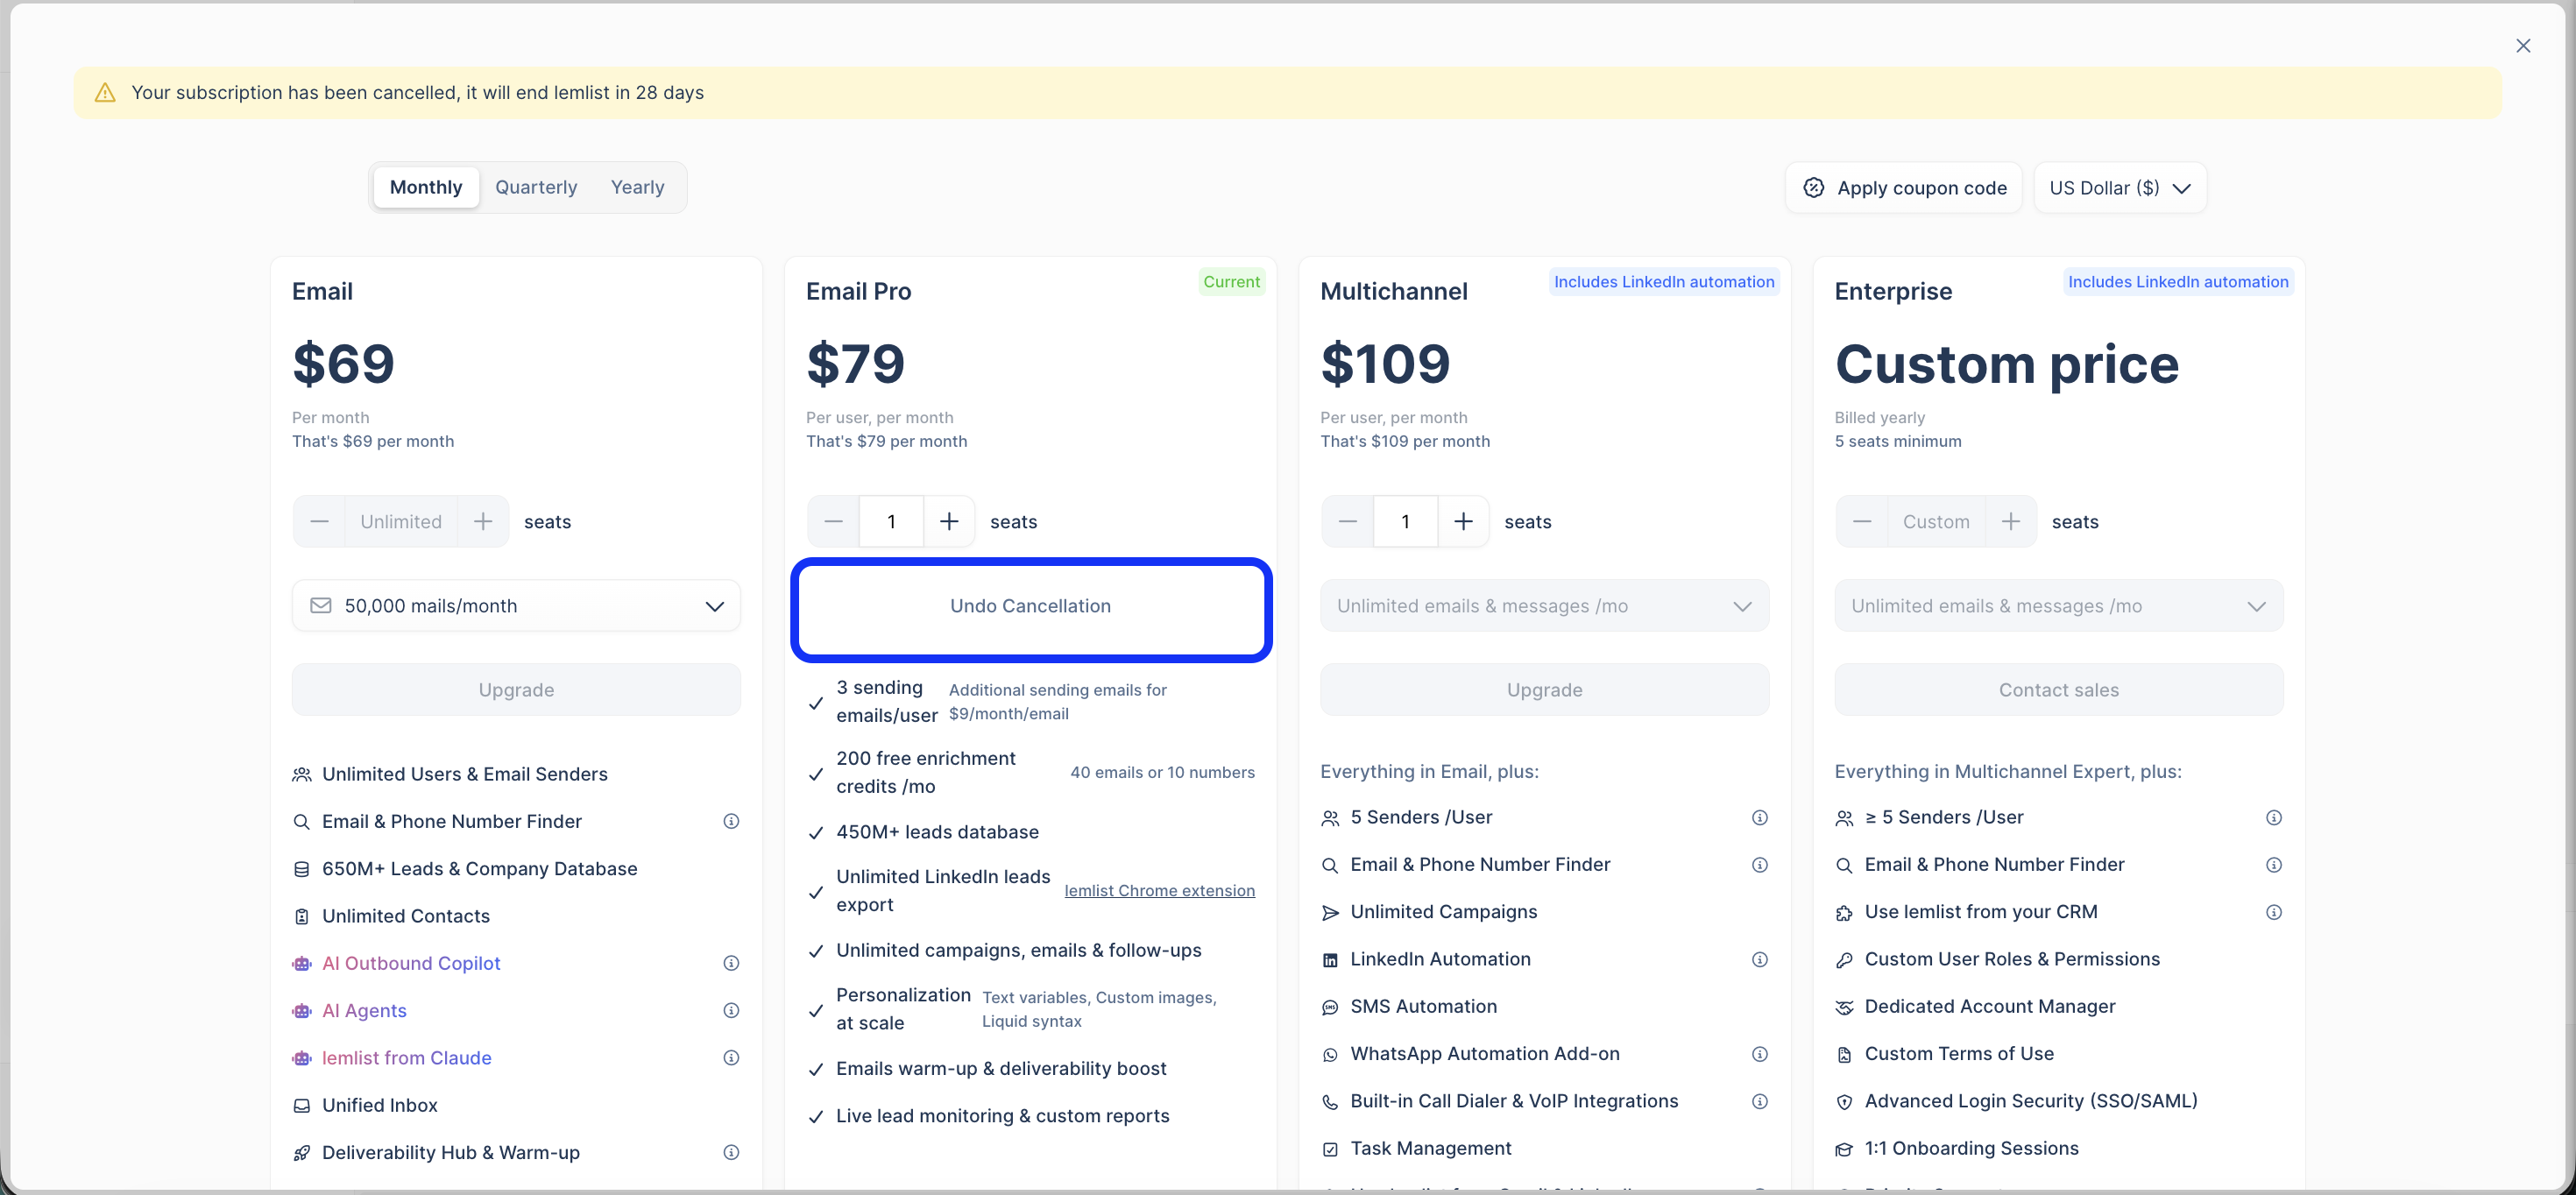Click the Multichannel seats number field

pos(1405,522)
